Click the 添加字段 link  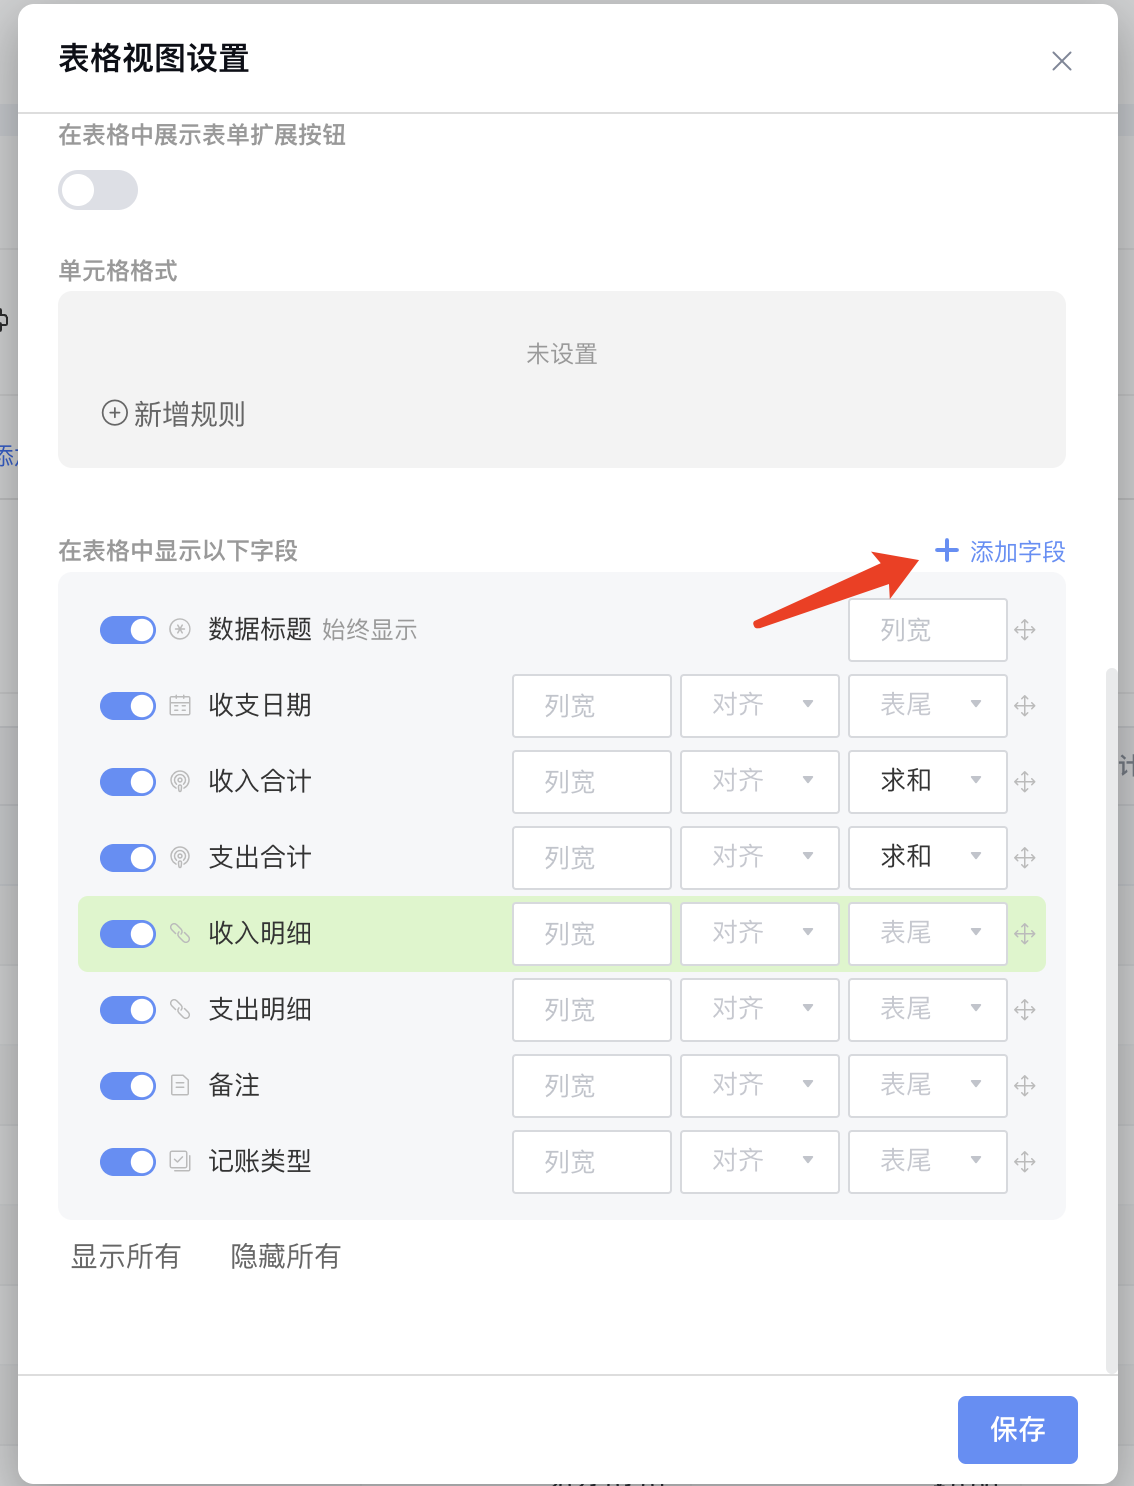1000,551
